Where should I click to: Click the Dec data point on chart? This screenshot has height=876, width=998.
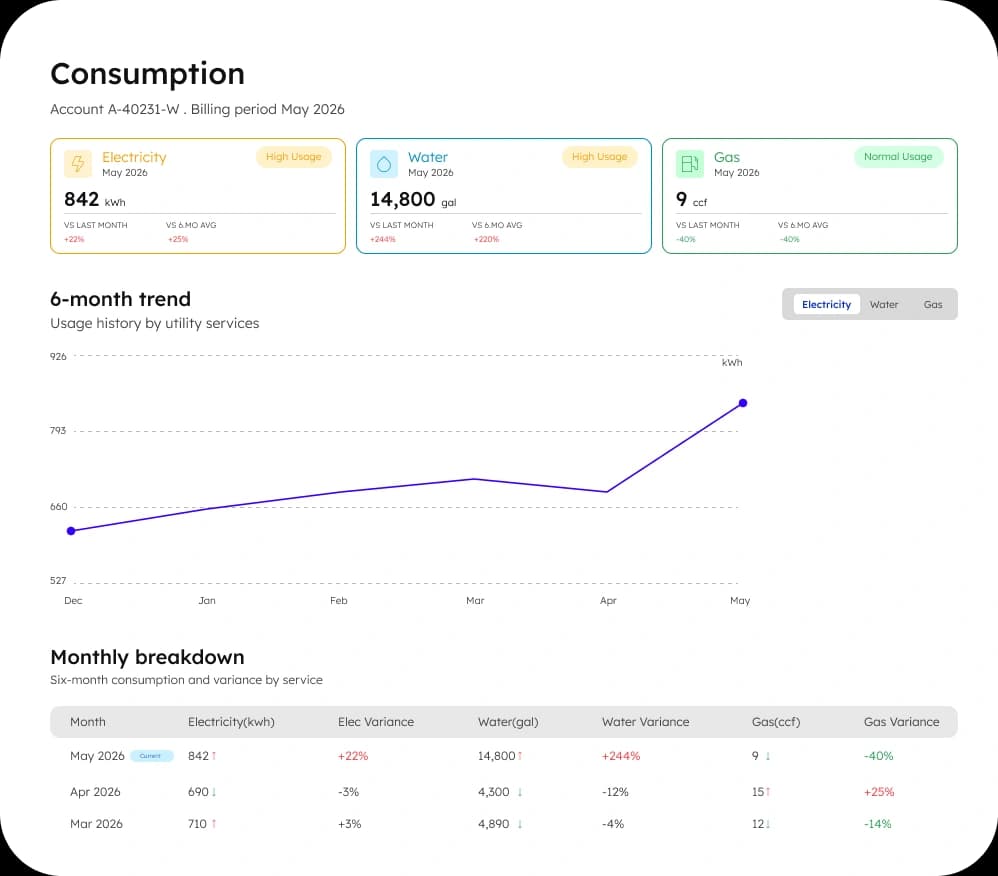pos(71,531)
